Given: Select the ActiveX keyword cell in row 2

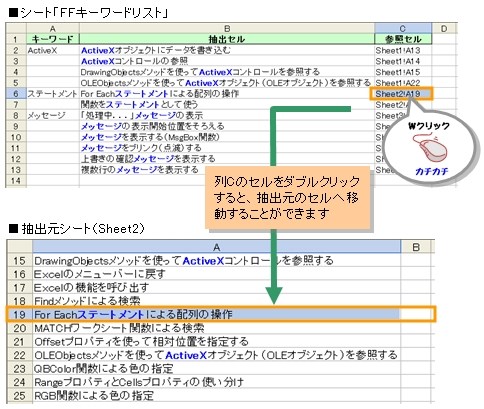Looking at the screenshot, I should click(x=53, y=50).
